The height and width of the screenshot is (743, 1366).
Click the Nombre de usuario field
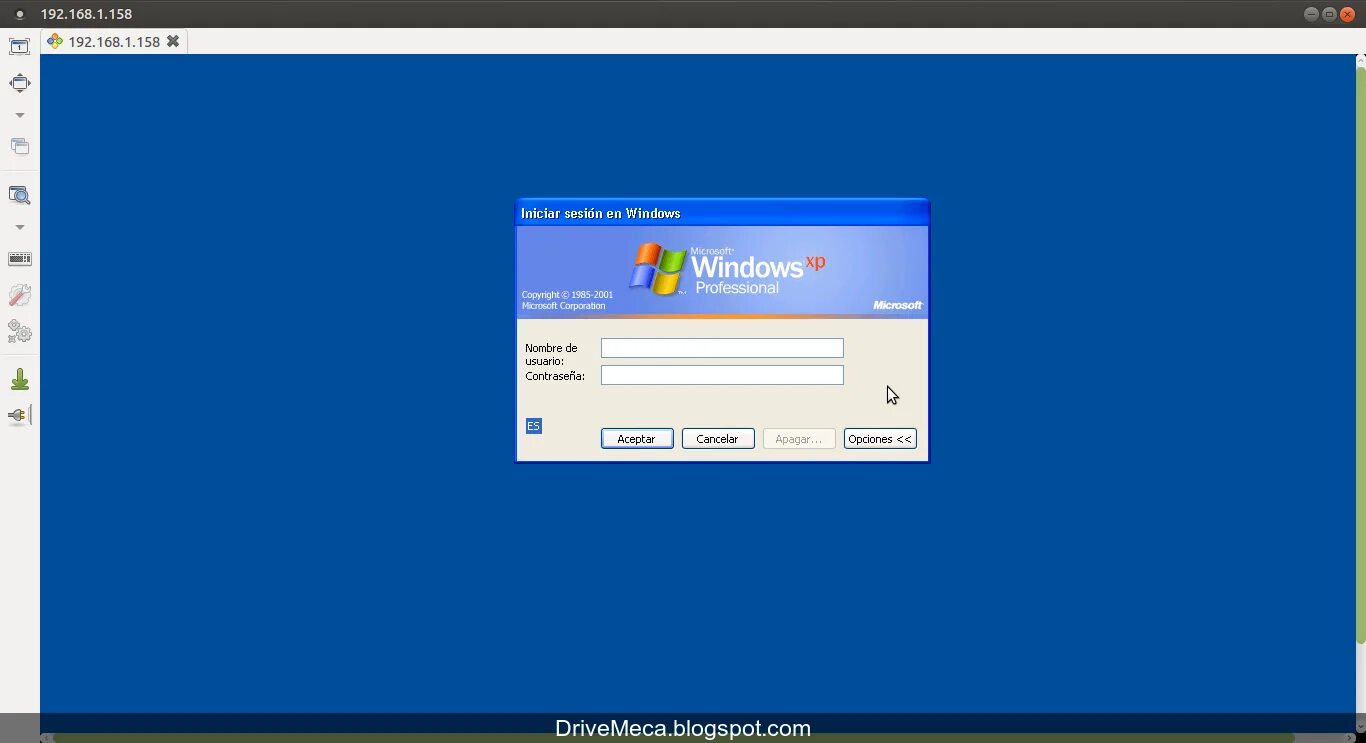722,348
